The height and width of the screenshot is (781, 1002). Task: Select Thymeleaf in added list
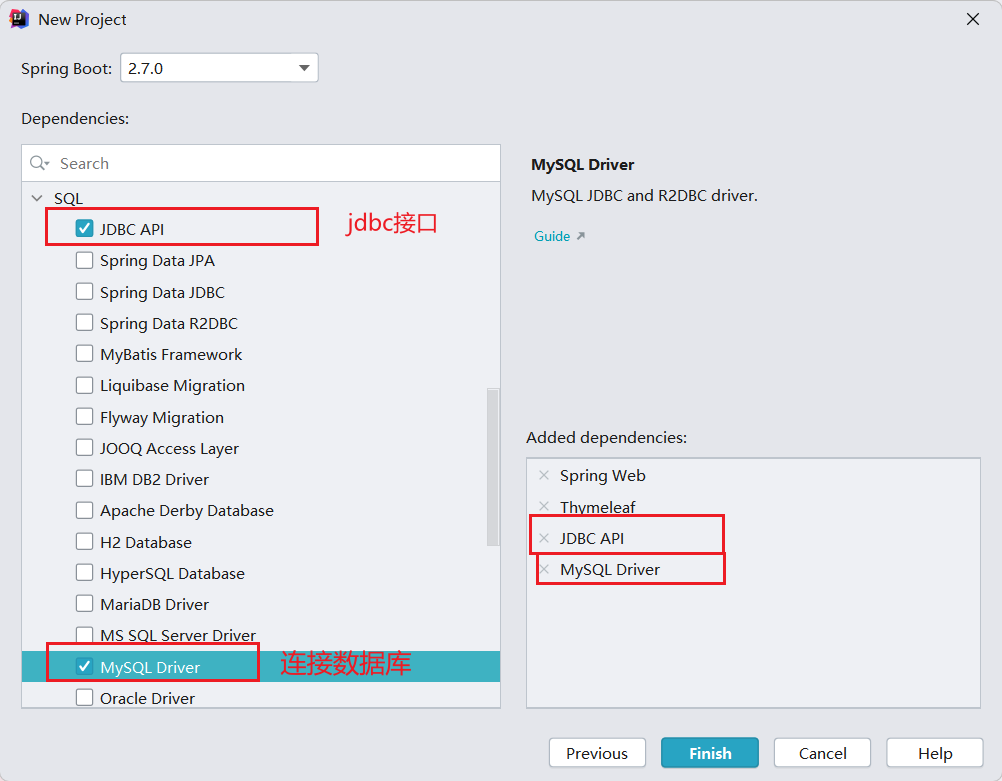pyautogui.click(x=597, y=507)
